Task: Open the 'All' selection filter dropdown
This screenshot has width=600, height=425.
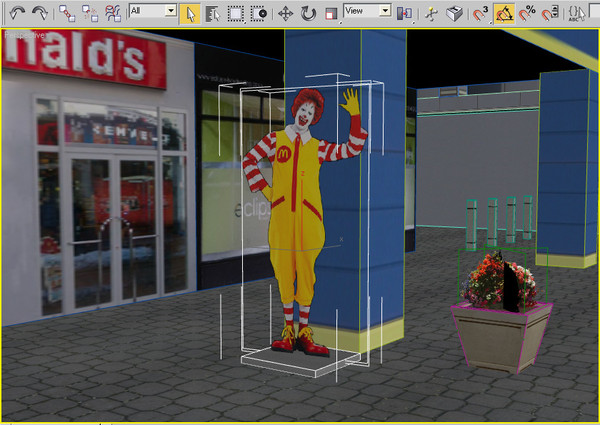Action: pyautogui.click(x=153, y=10)
